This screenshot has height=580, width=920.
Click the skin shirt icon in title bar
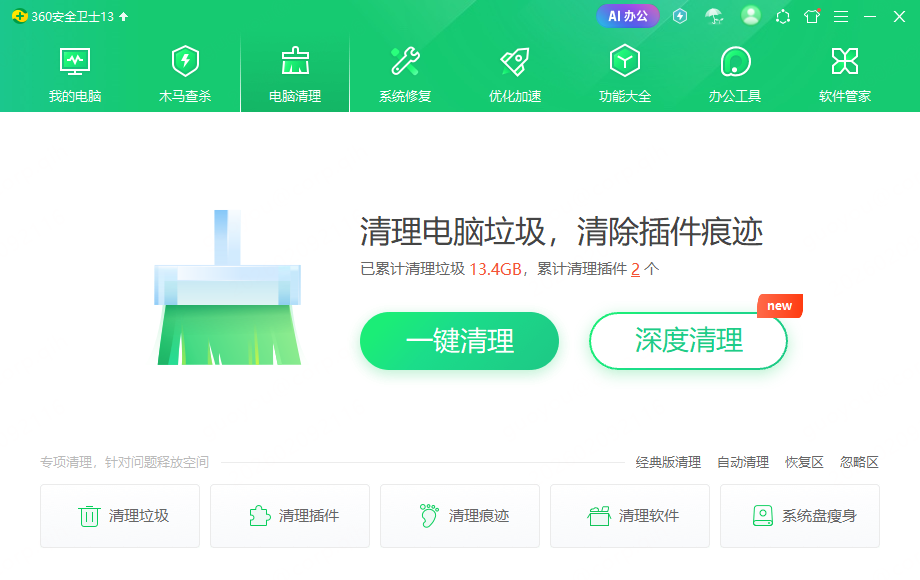(812, 16)
